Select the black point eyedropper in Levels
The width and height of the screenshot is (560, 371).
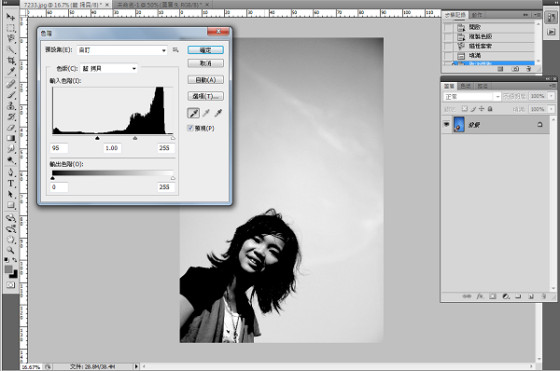coord(194,113)
